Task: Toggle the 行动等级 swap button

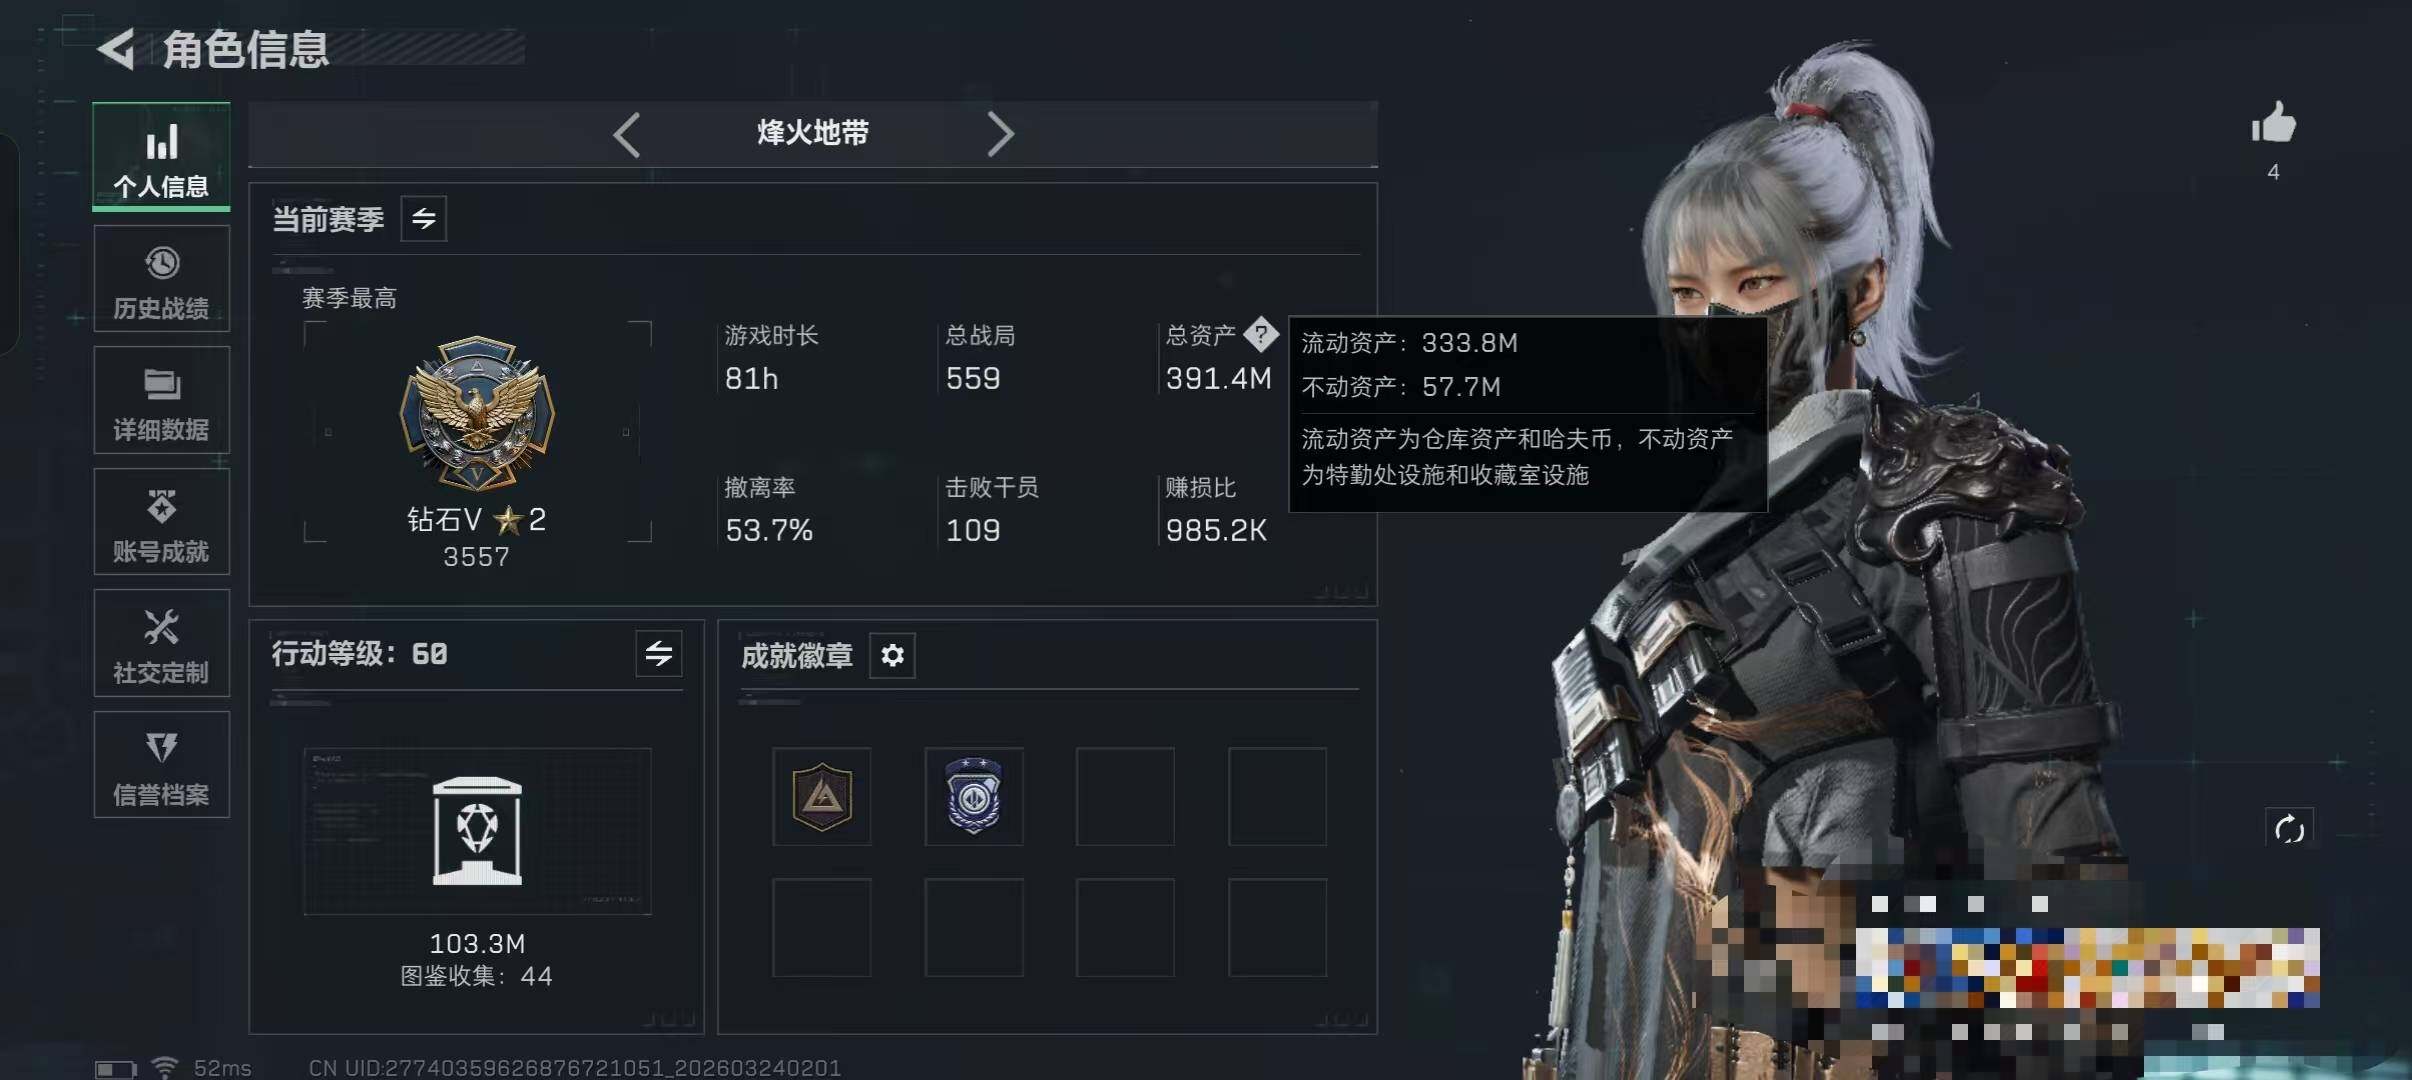Action: 659,654
